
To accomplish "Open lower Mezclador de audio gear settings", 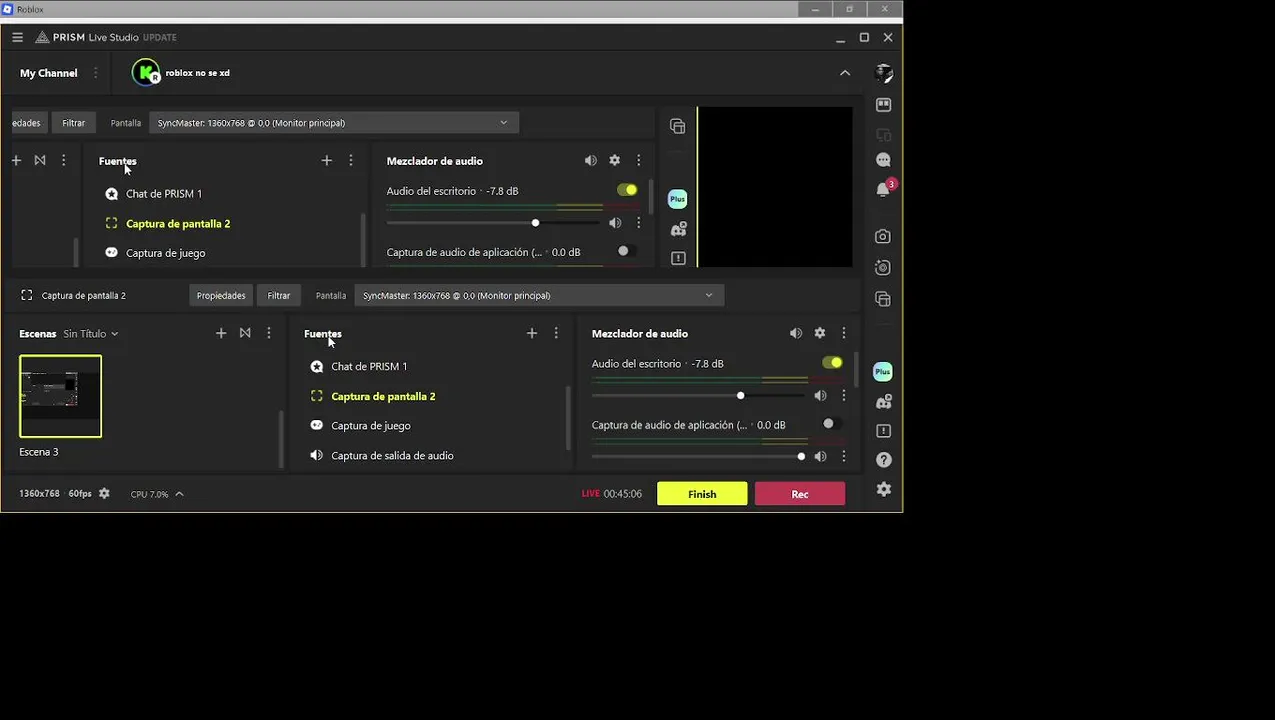I will coord(820,333).
